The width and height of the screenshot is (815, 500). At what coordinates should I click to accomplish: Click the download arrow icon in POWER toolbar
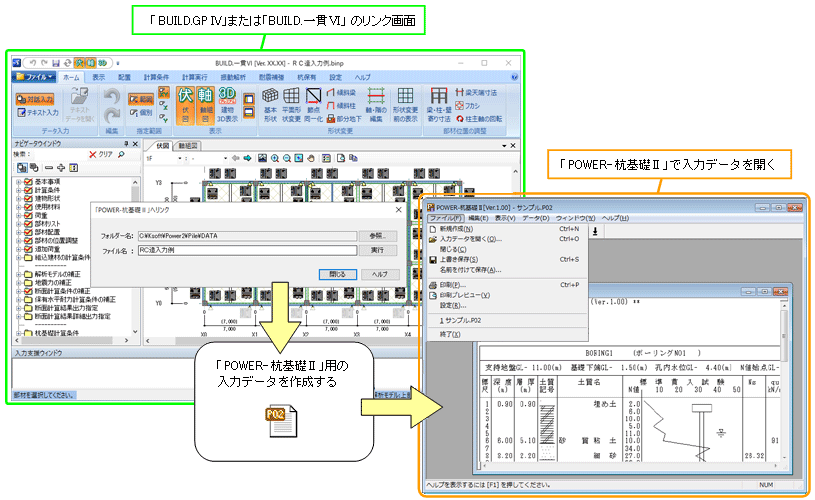point(595,231)
